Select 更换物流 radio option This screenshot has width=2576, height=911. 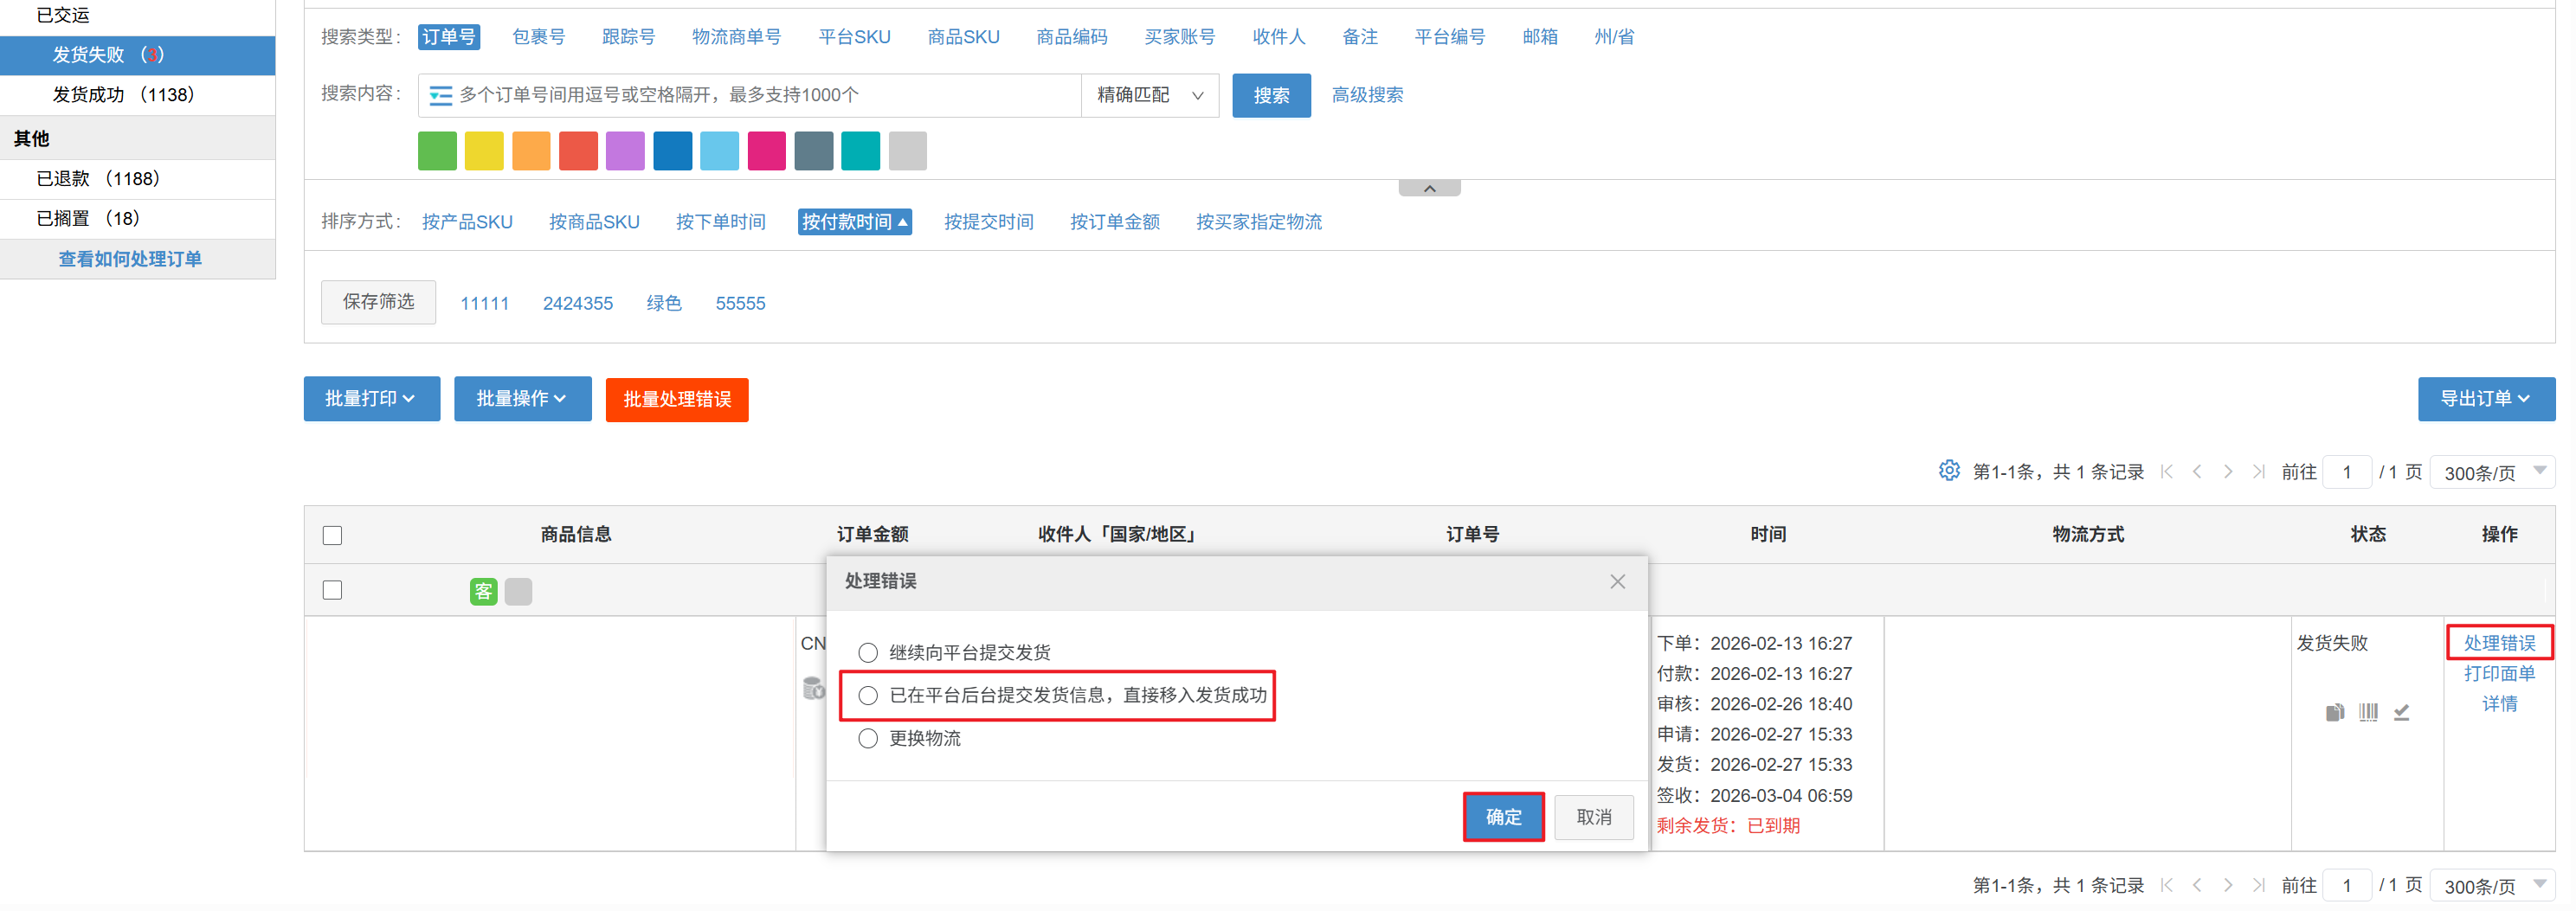pyautogui.click(x=868, y=738)
